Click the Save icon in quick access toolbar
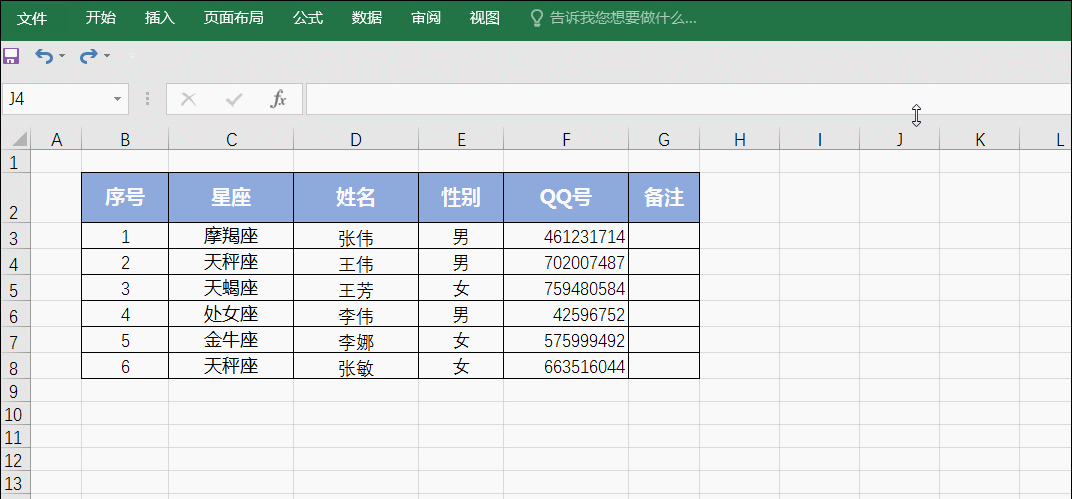The height and width of the screenshot is (499, 1072). pyautogui.click(x=11, y=56)
